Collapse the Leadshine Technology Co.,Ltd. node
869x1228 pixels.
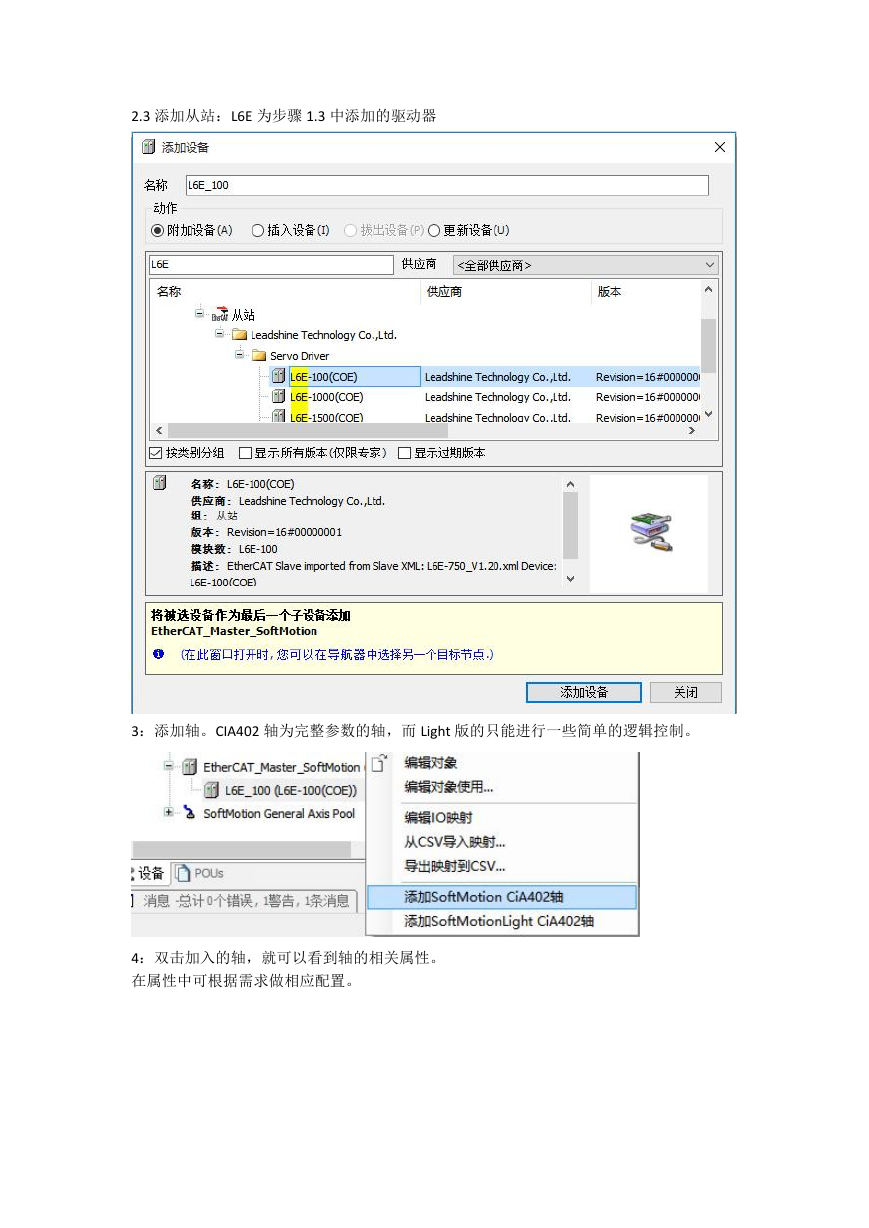(220, 334)
